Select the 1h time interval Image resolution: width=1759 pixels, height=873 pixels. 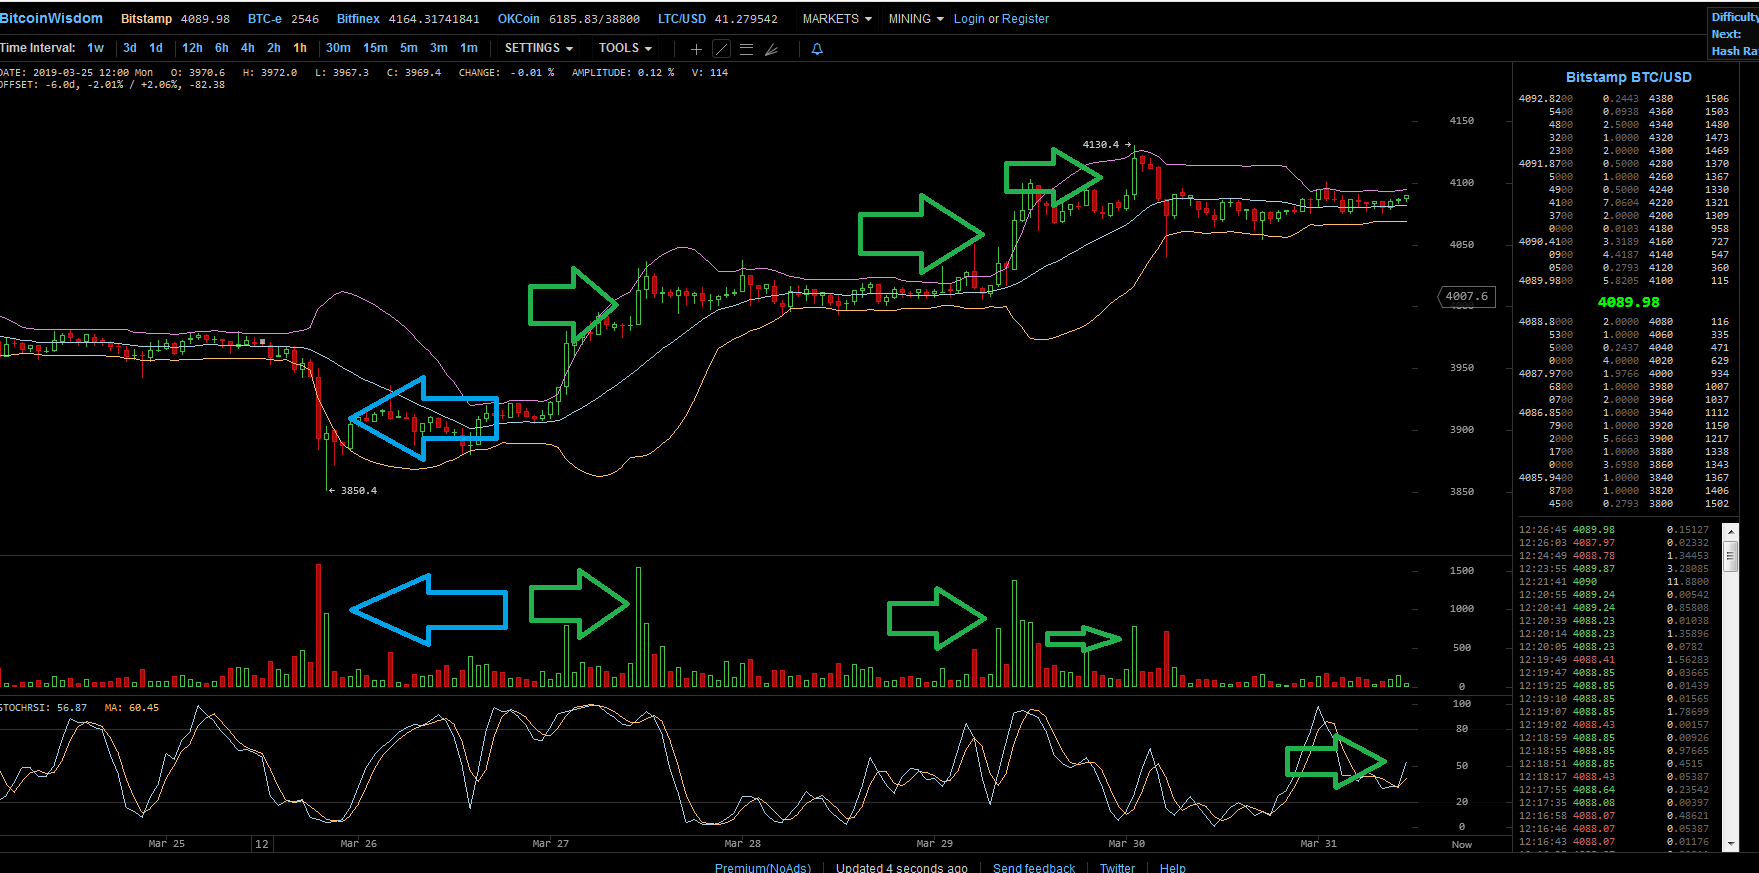click(300, 48)
